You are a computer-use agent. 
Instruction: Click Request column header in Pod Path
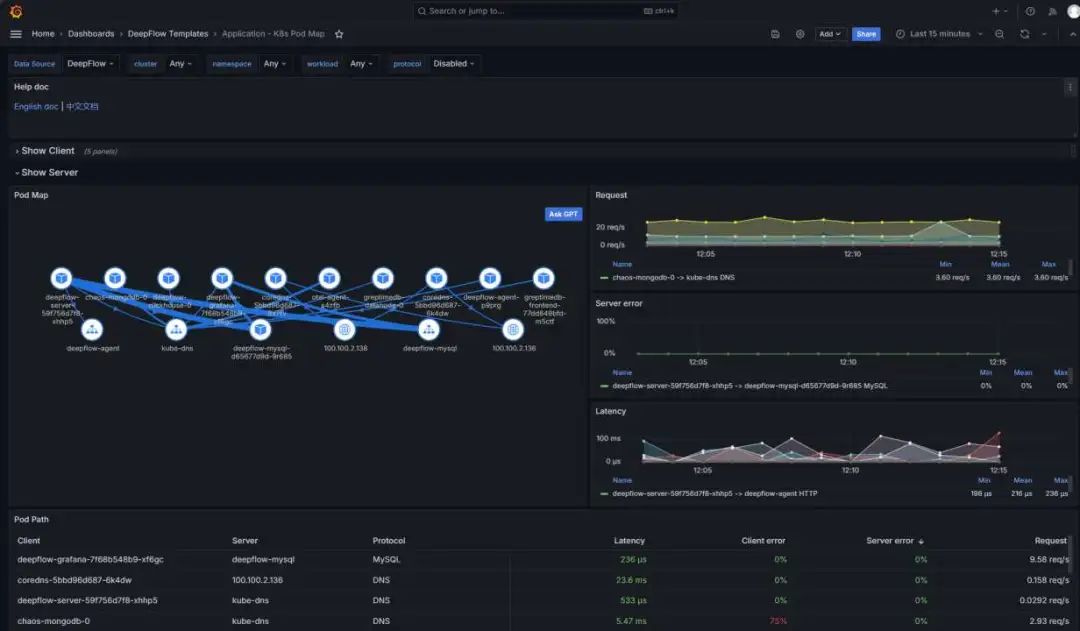point(1050,541)
